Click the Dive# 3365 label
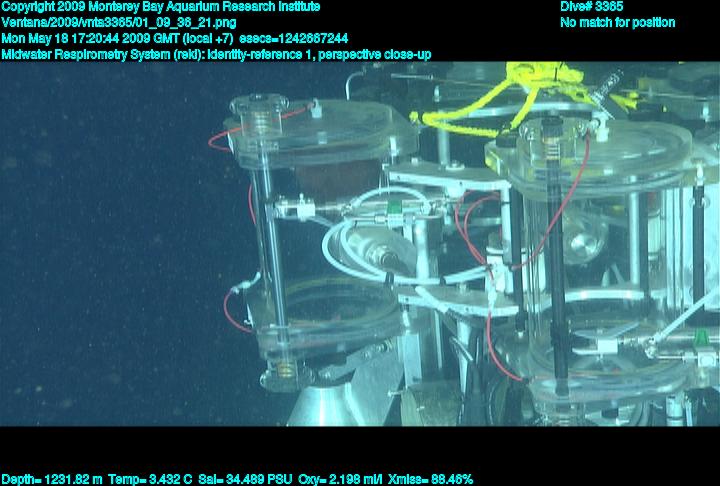 (591, 7)
